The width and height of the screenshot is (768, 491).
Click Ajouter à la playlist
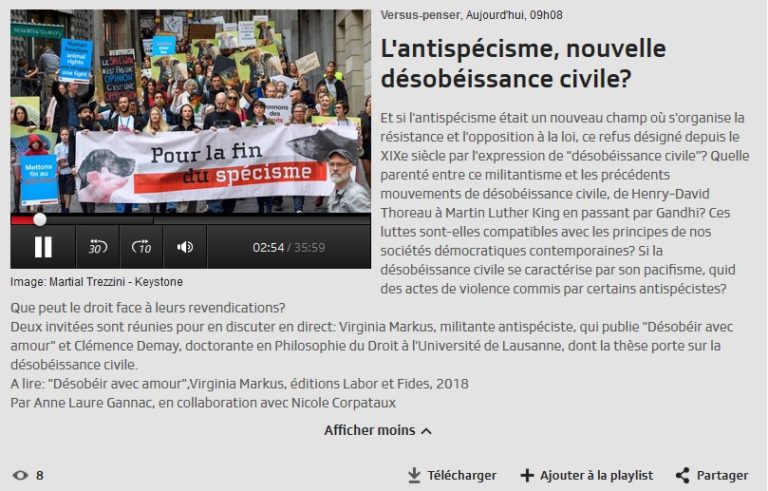pyautogui.click(x=596, y=475)
